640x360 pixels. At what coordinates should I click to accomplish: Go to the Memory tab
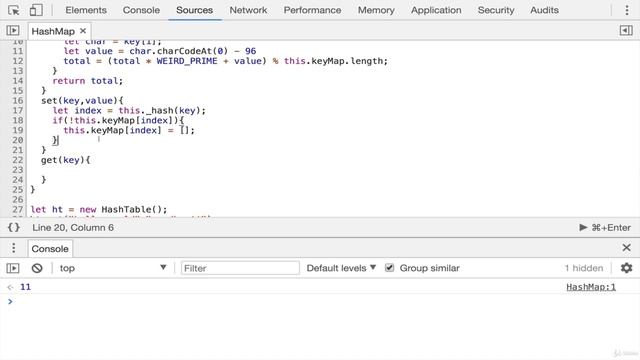tap(376, 10)
